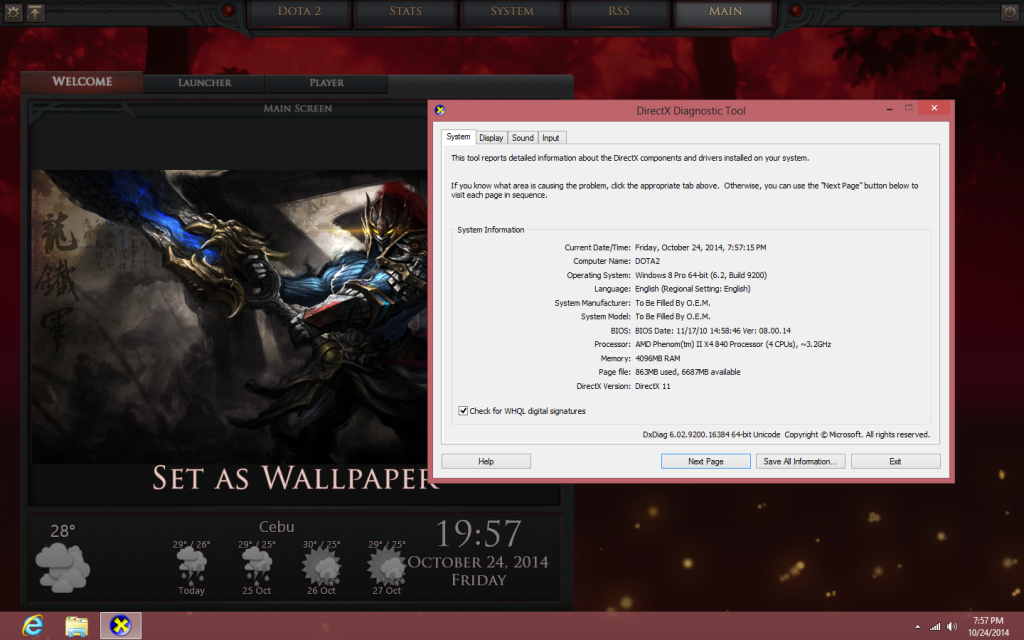Viewport: 1024px width, 640px height.
Task: Click the volume speaker icon in system tray
Action: tap(952, 626)
